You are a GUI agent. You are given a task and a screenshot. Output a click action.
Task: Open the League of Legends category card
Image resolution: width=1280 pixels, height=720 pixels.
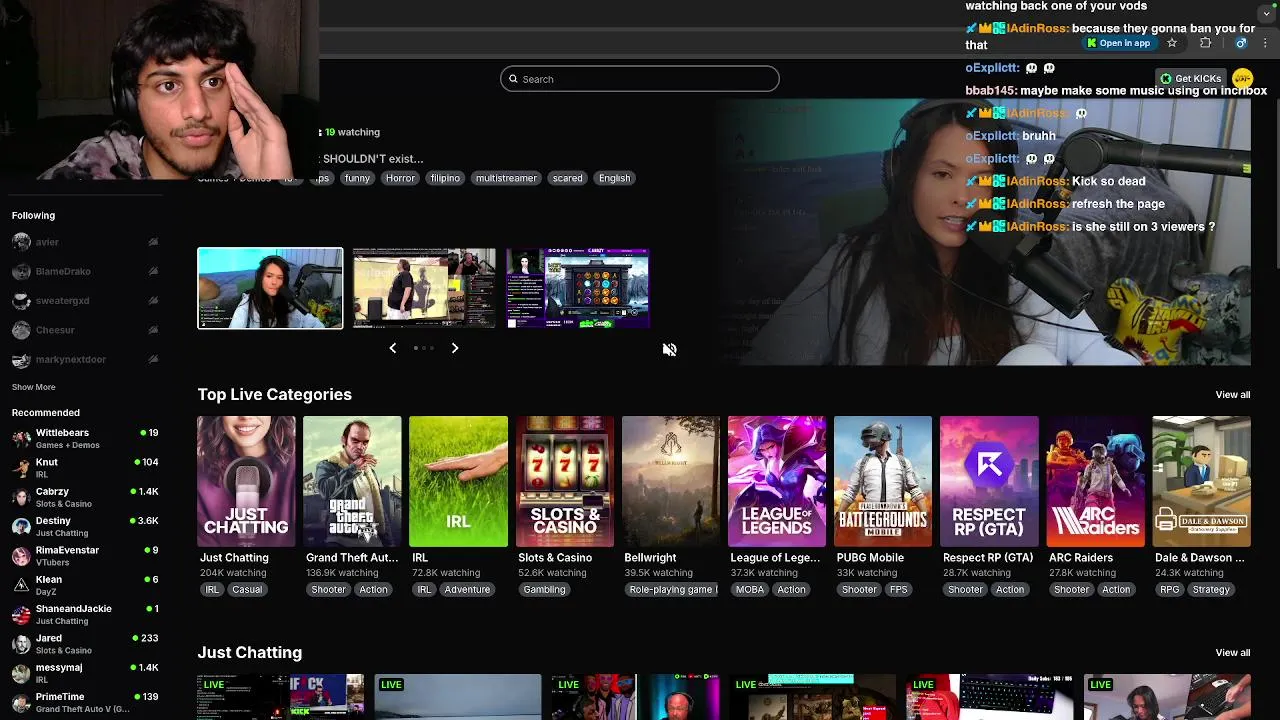click(x=777, y=482)
